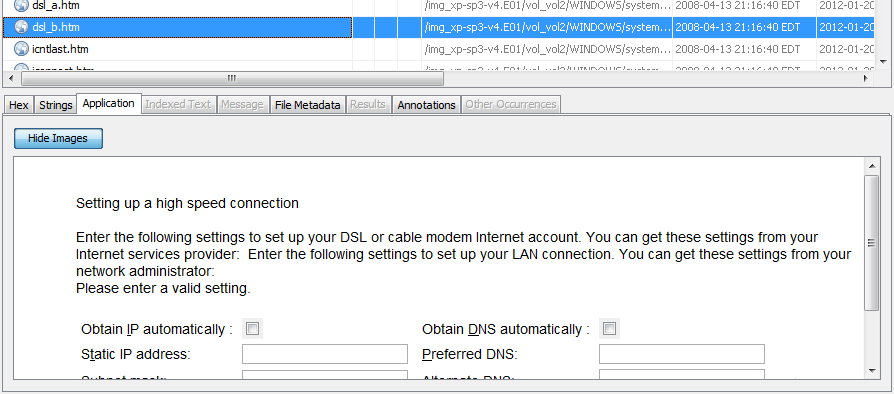Click the content viewer vertical scrollbar thumb
This screenshot has width=894, height=394.
pos(872,243)
